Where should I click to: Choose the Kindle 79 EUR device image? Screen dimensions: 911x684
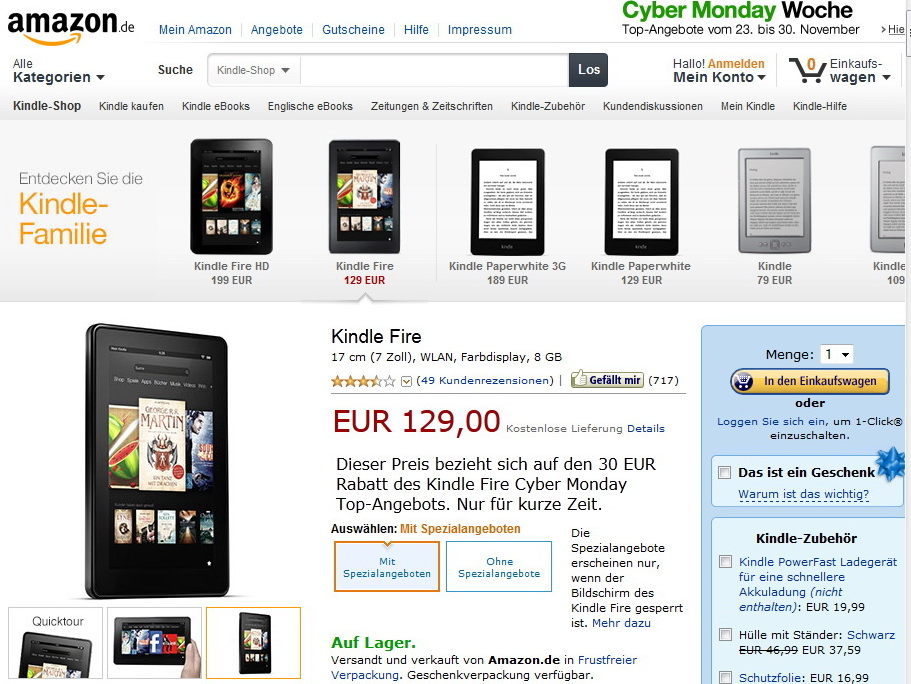774,200
